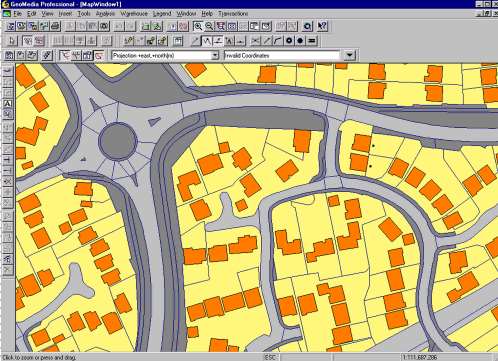Open the Warehouse menu
Screen dimensions: 498x361
tap(134, 14)
